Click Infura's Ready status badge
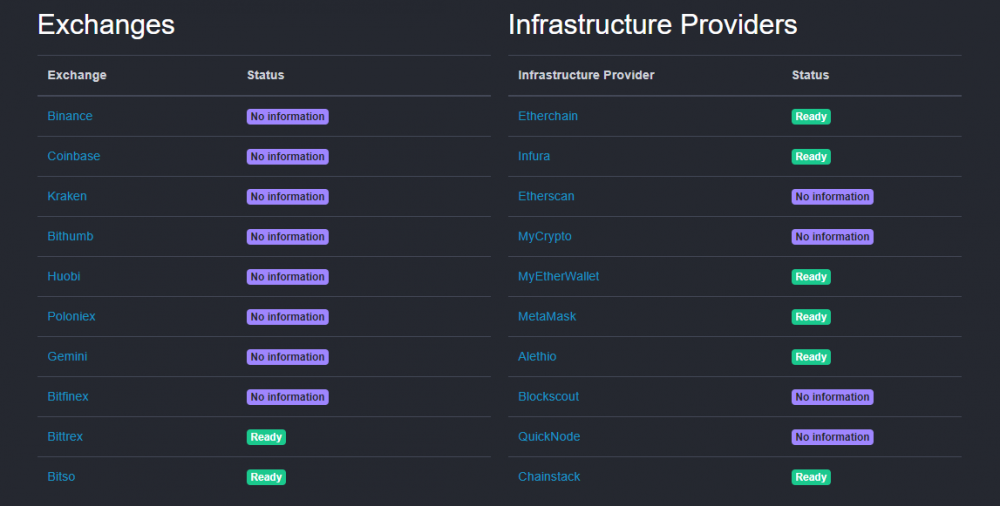This screenshot has width=1000, height=506. point(811,157)
